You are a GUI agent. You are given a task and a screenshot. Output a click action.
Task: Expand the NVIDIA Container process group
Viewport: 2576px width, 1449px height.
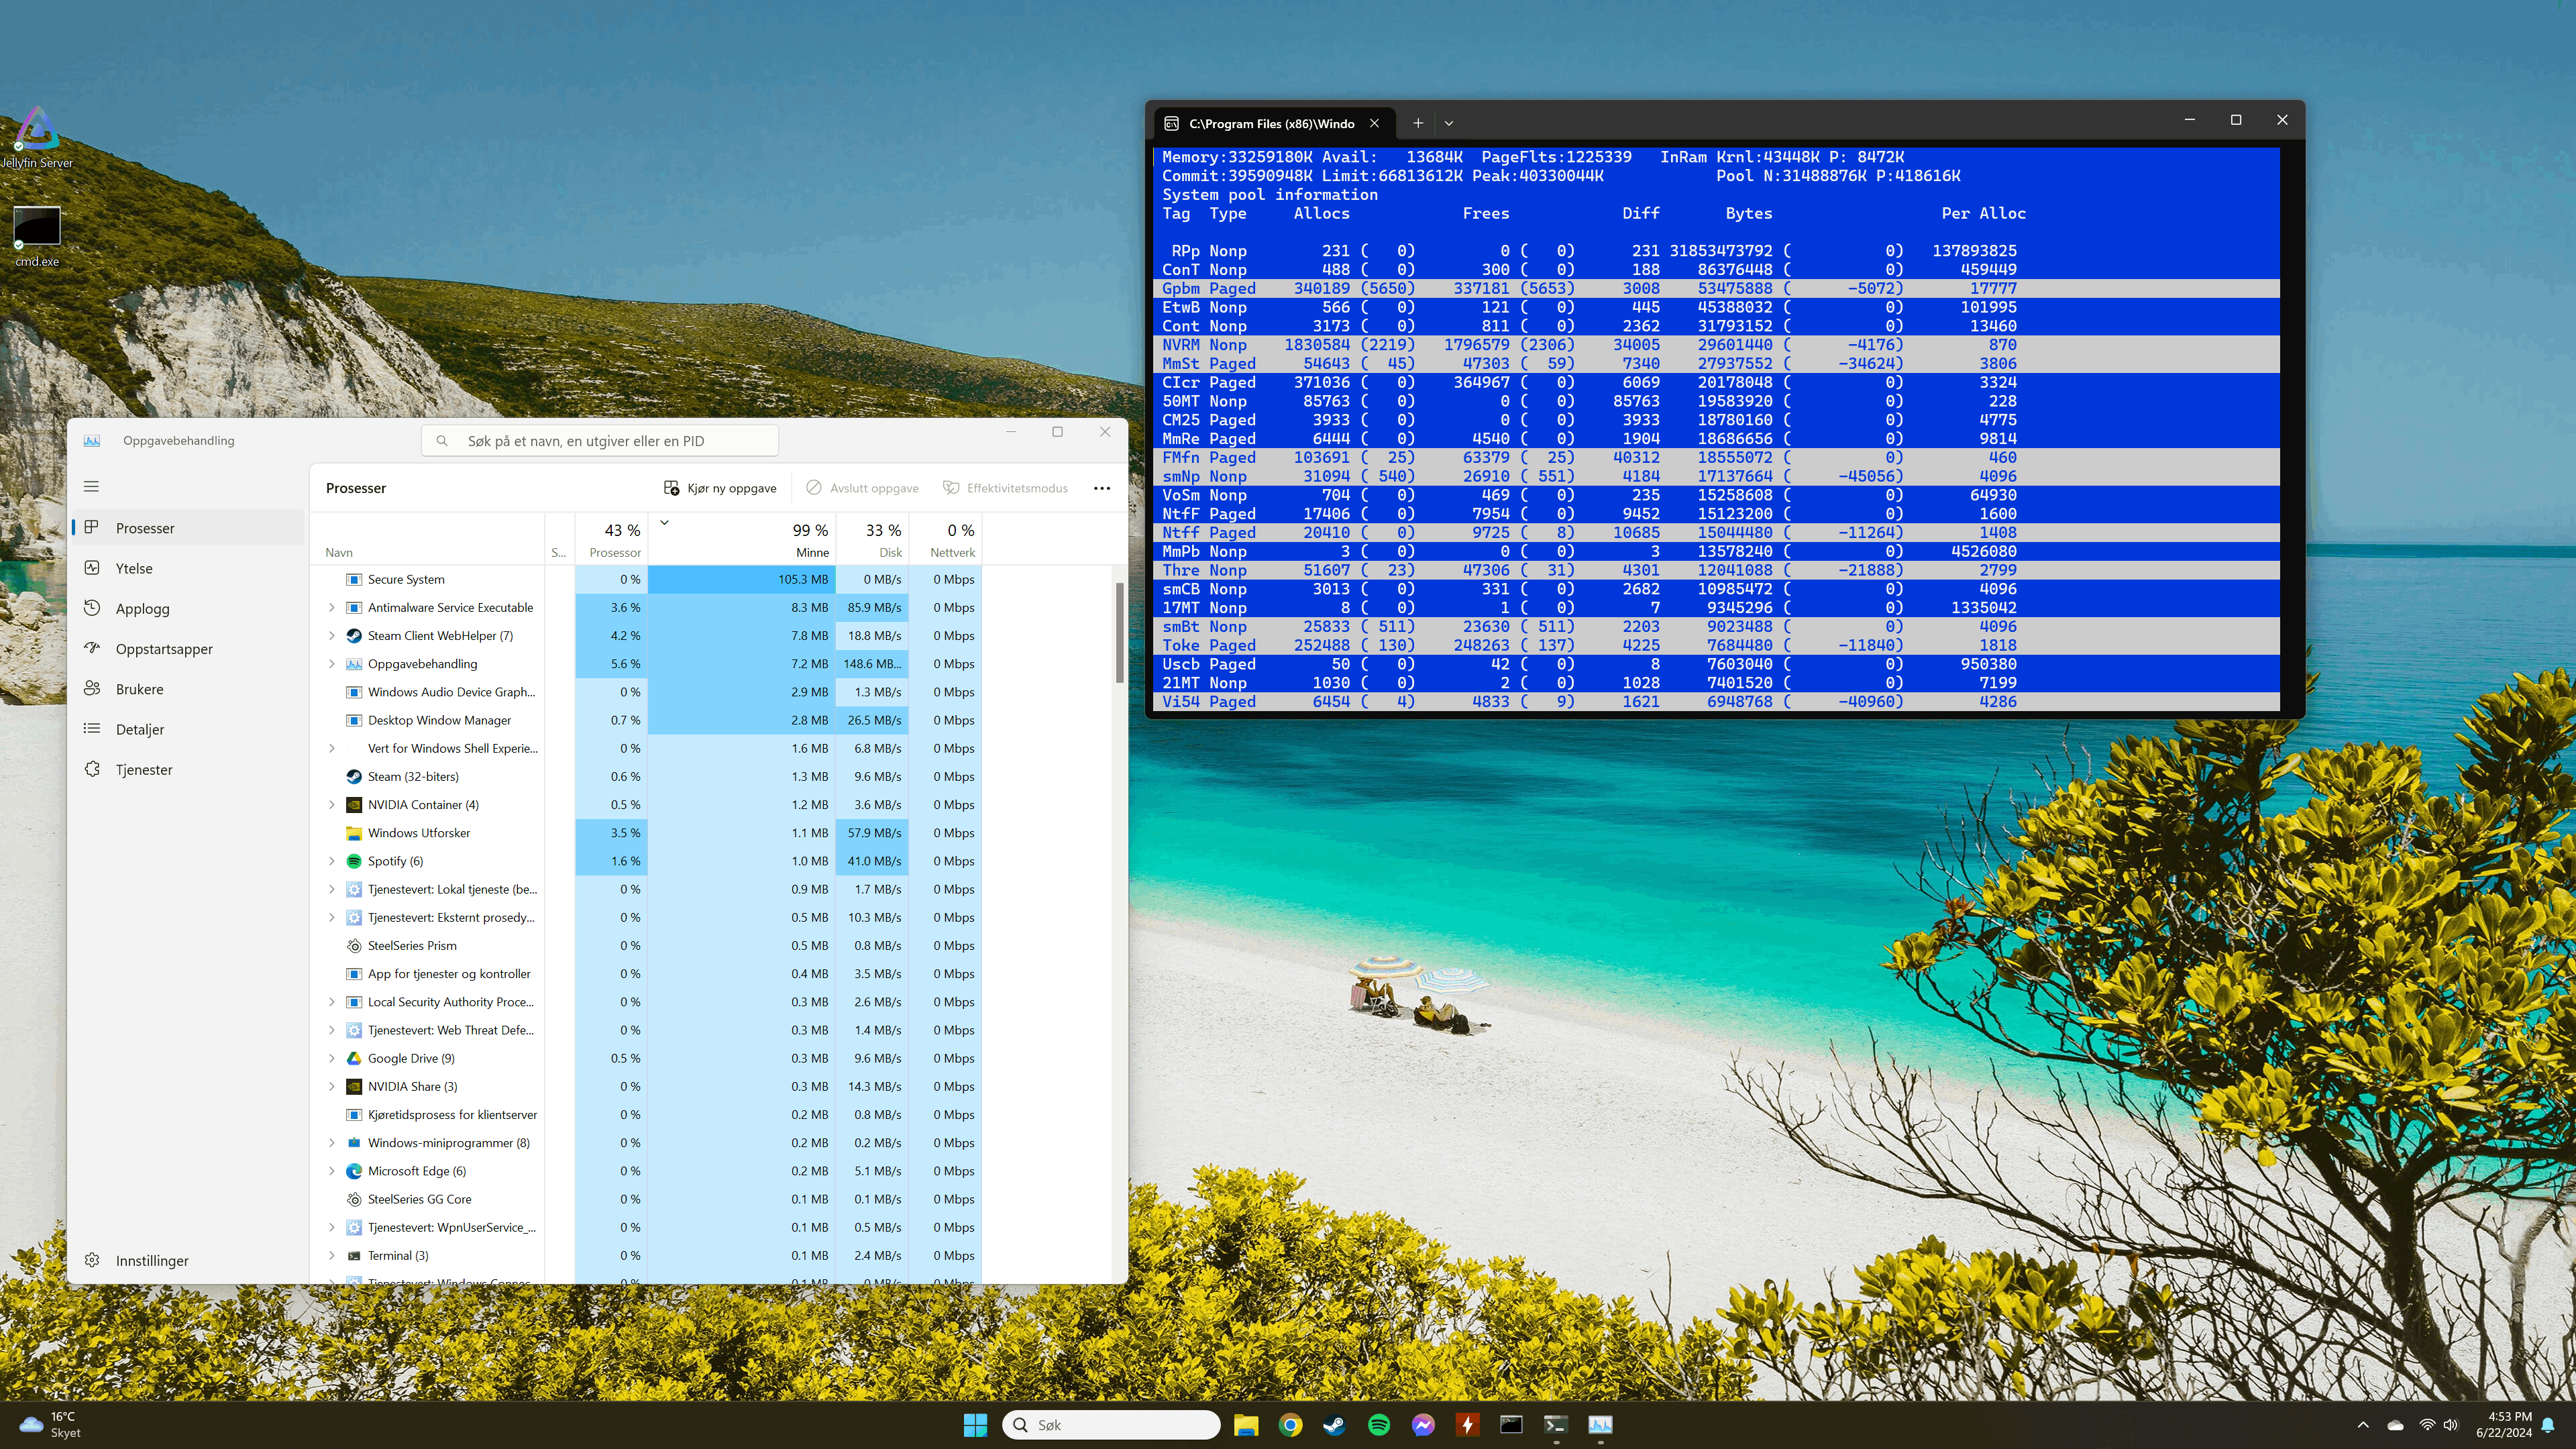pos(332,805)
